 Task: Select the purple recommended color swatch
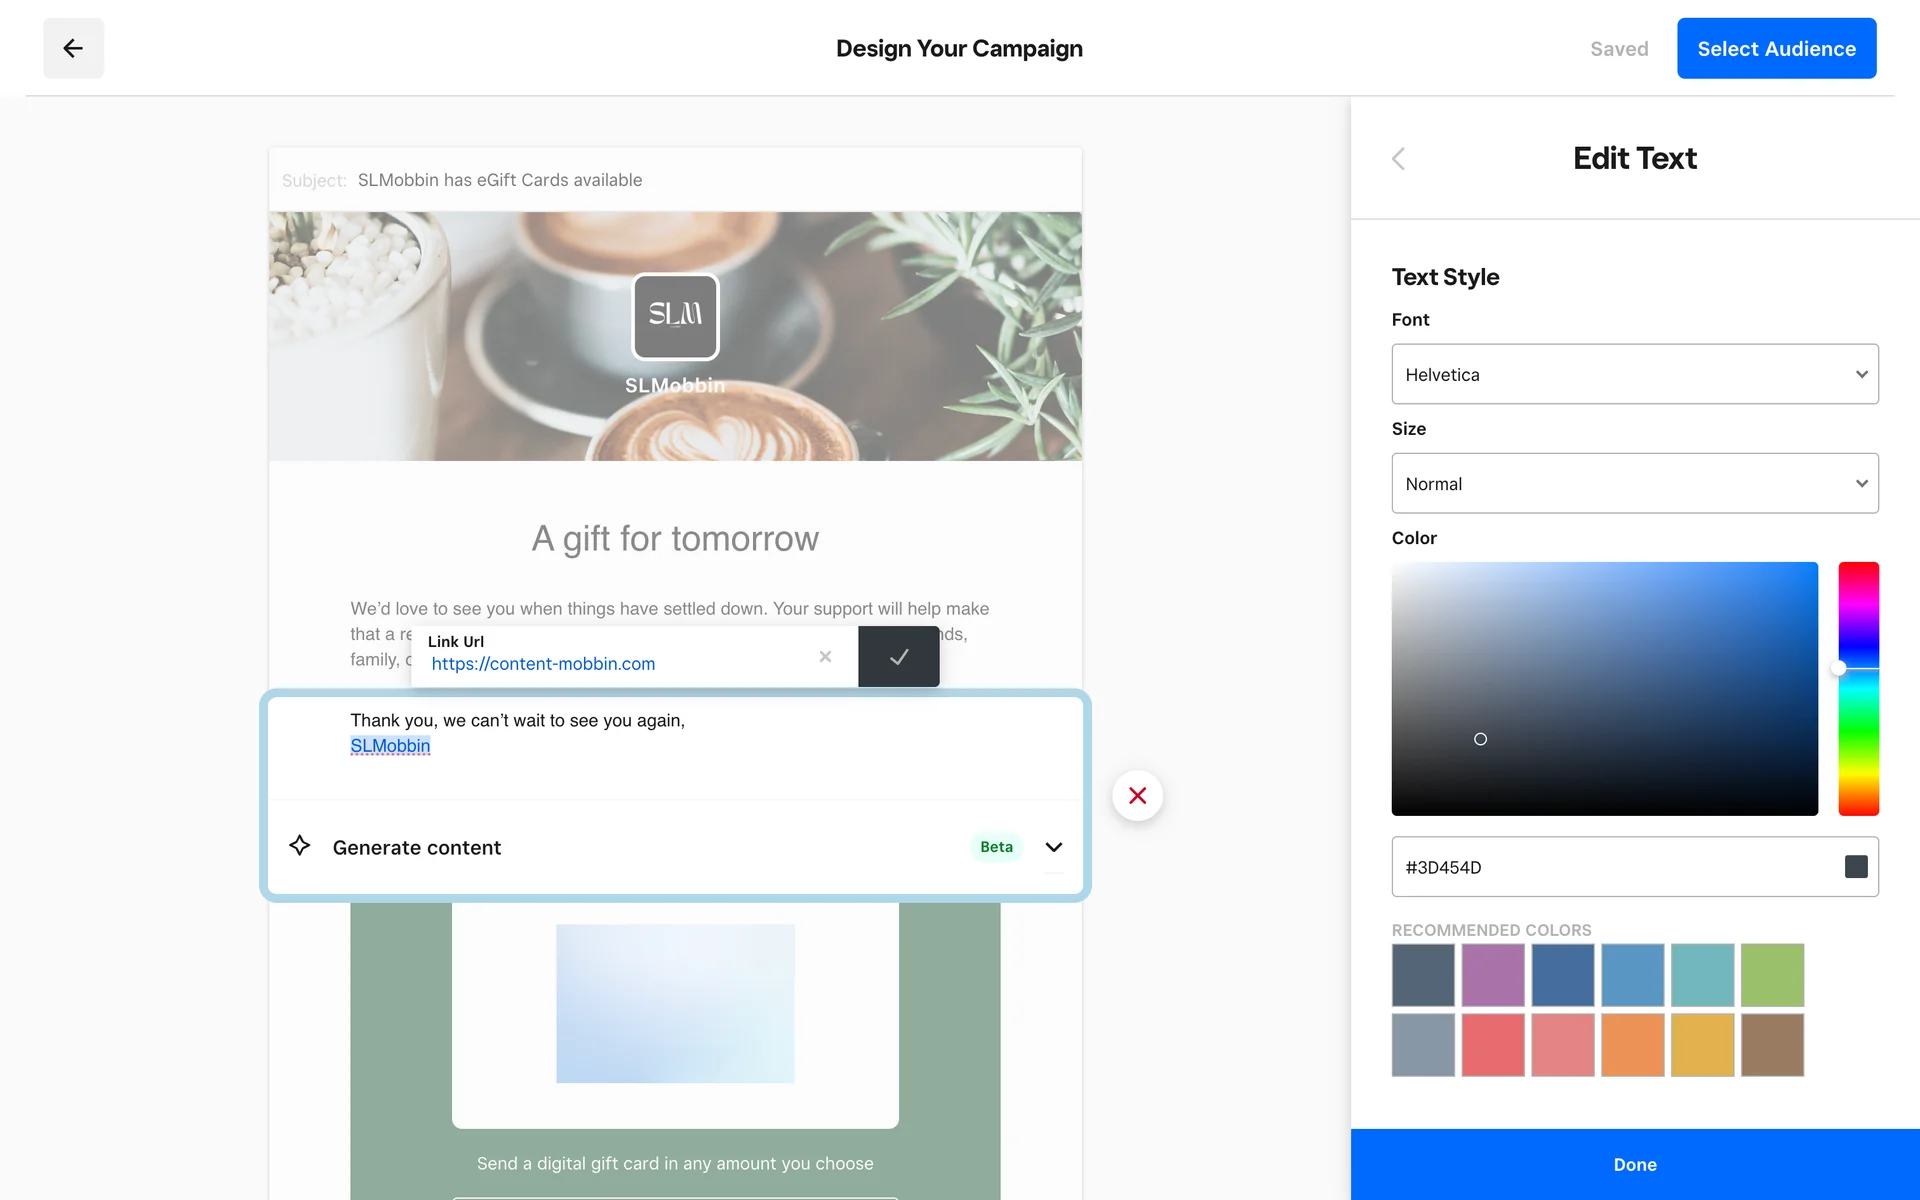pyautogui.click(x=1492, y=975)
